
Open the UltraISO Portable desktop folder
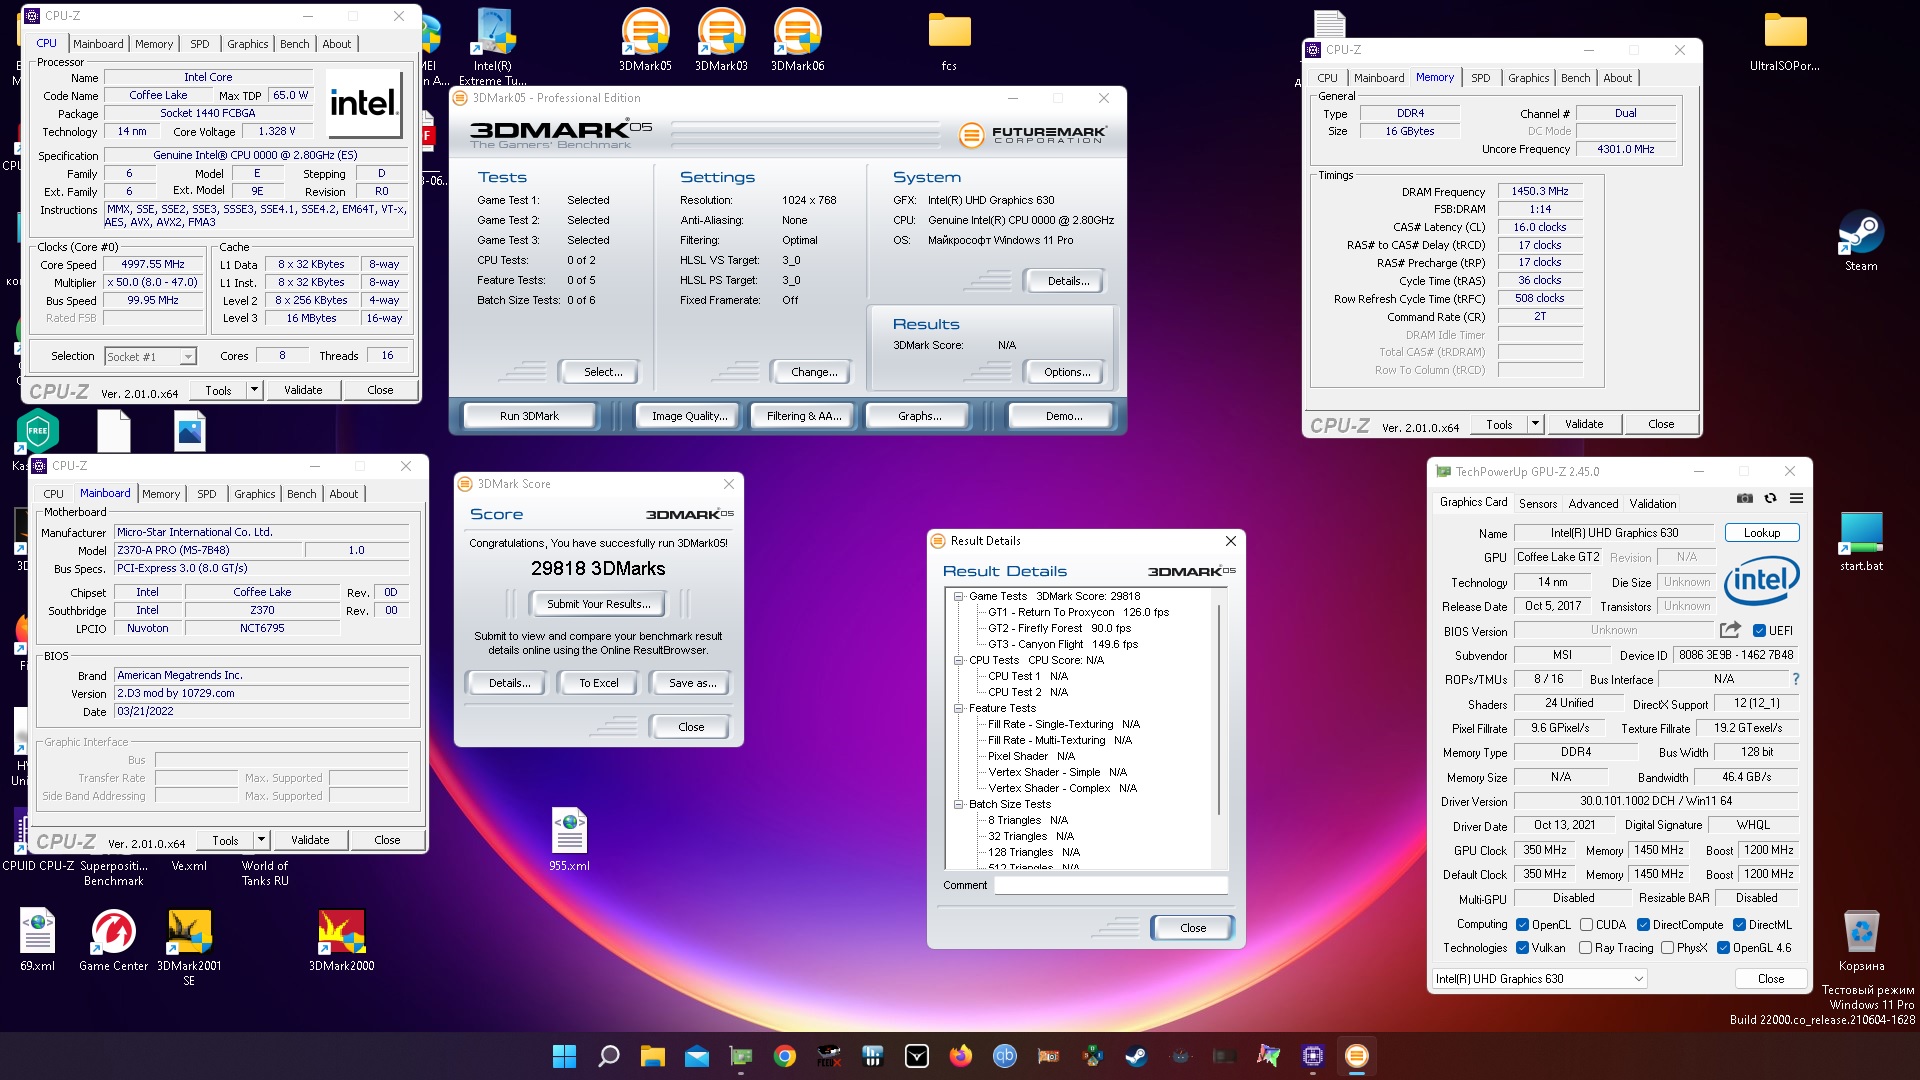click(1785, 40)
